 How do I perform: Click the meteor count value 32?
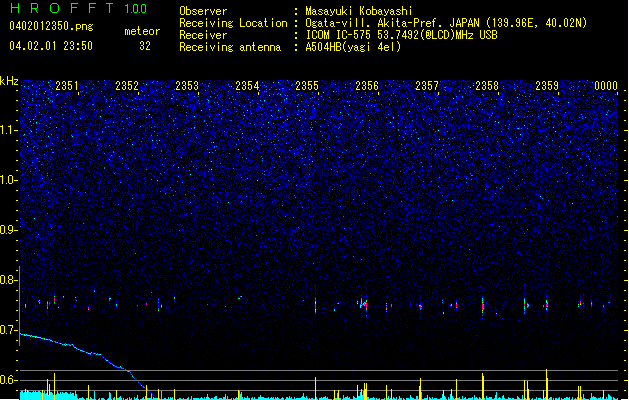[x=145, y=46]
